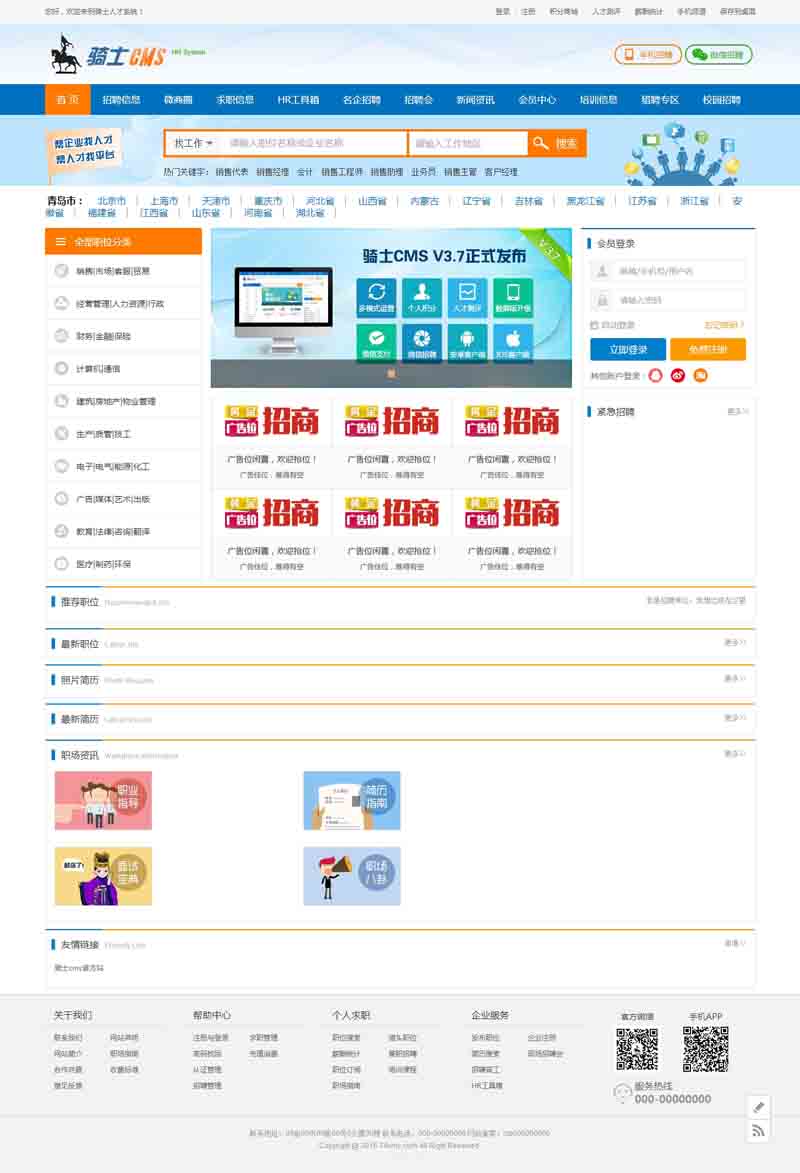
Task: Click 更多 in the 紧急招聘 panel
Action: coord(737,411)
